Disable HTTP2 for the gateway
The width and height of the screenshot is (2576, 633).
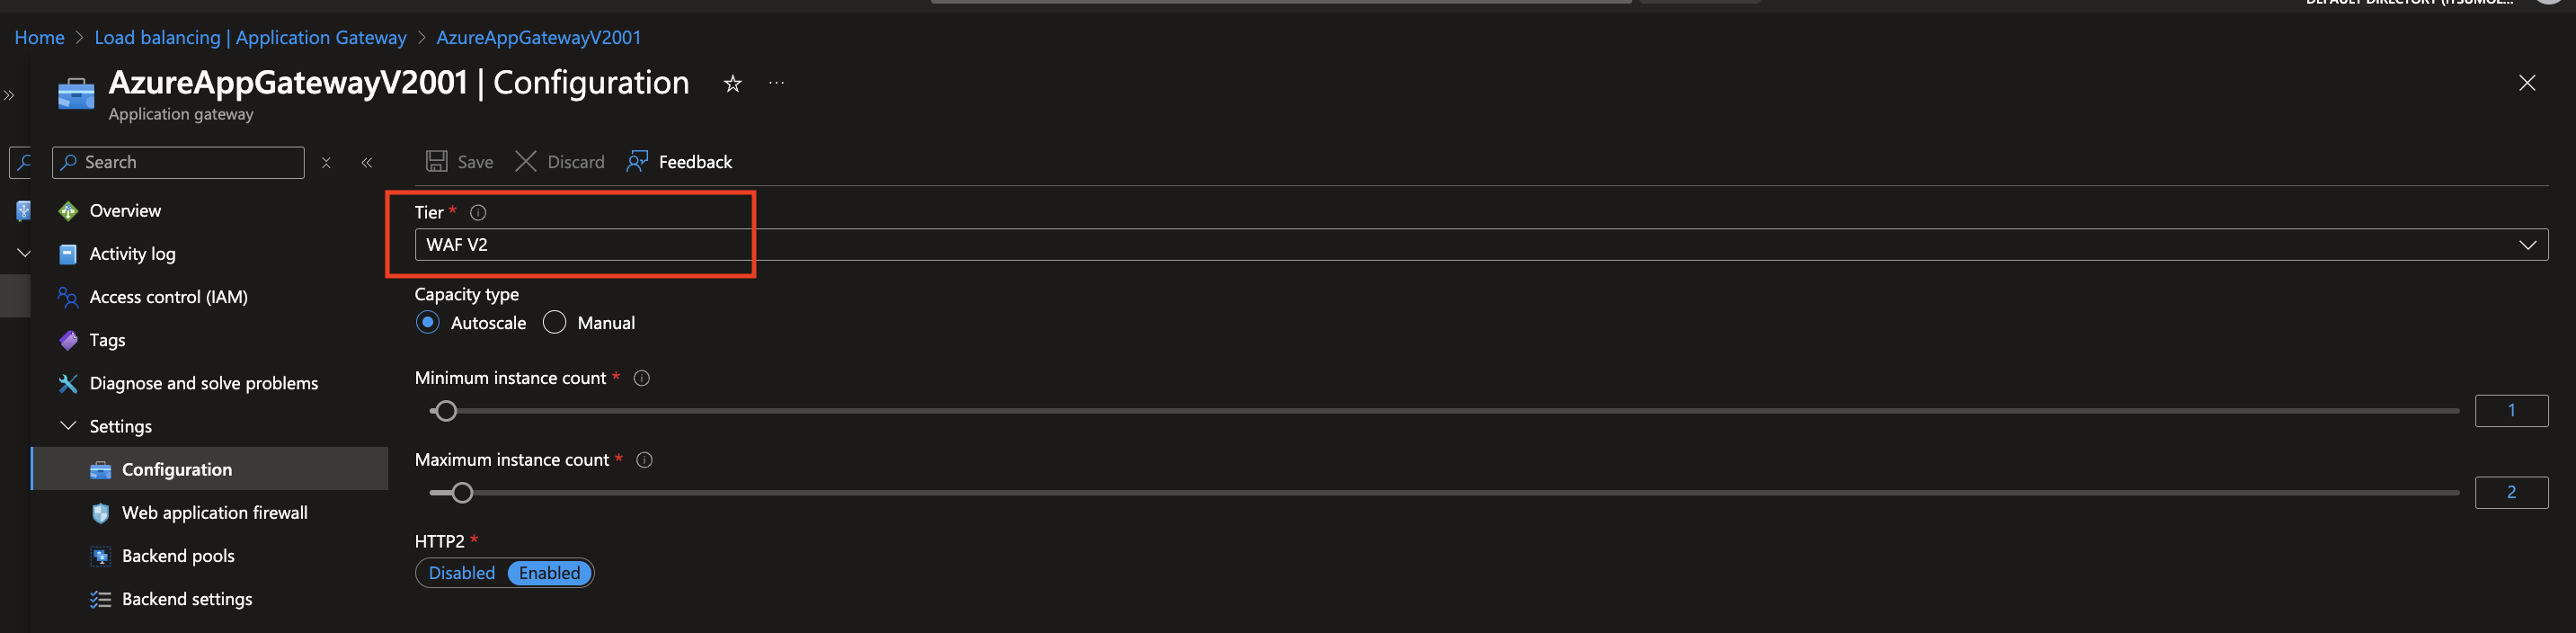[x=461, y=572]
